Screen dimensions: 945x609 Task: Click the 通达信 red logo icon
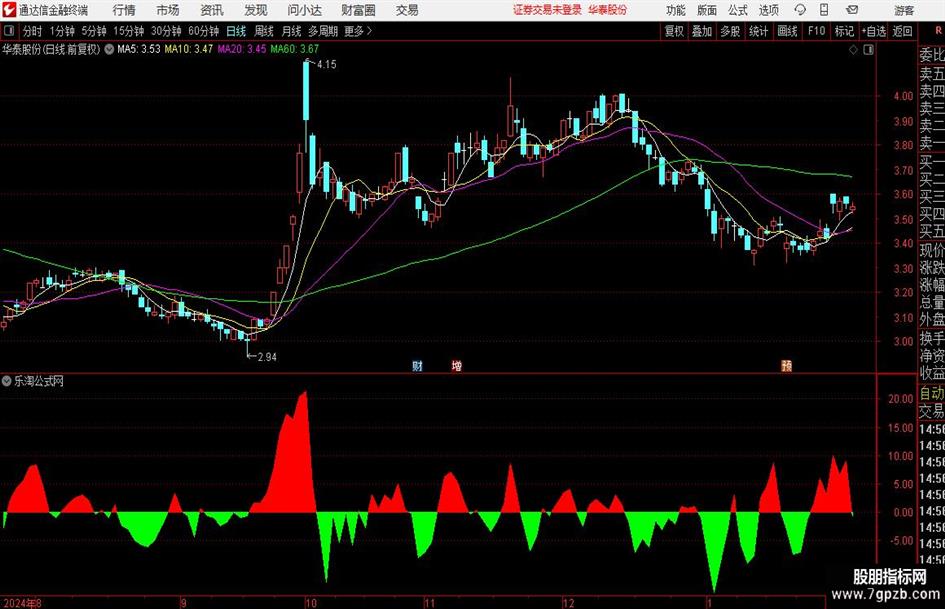click(x=9, y=10)
